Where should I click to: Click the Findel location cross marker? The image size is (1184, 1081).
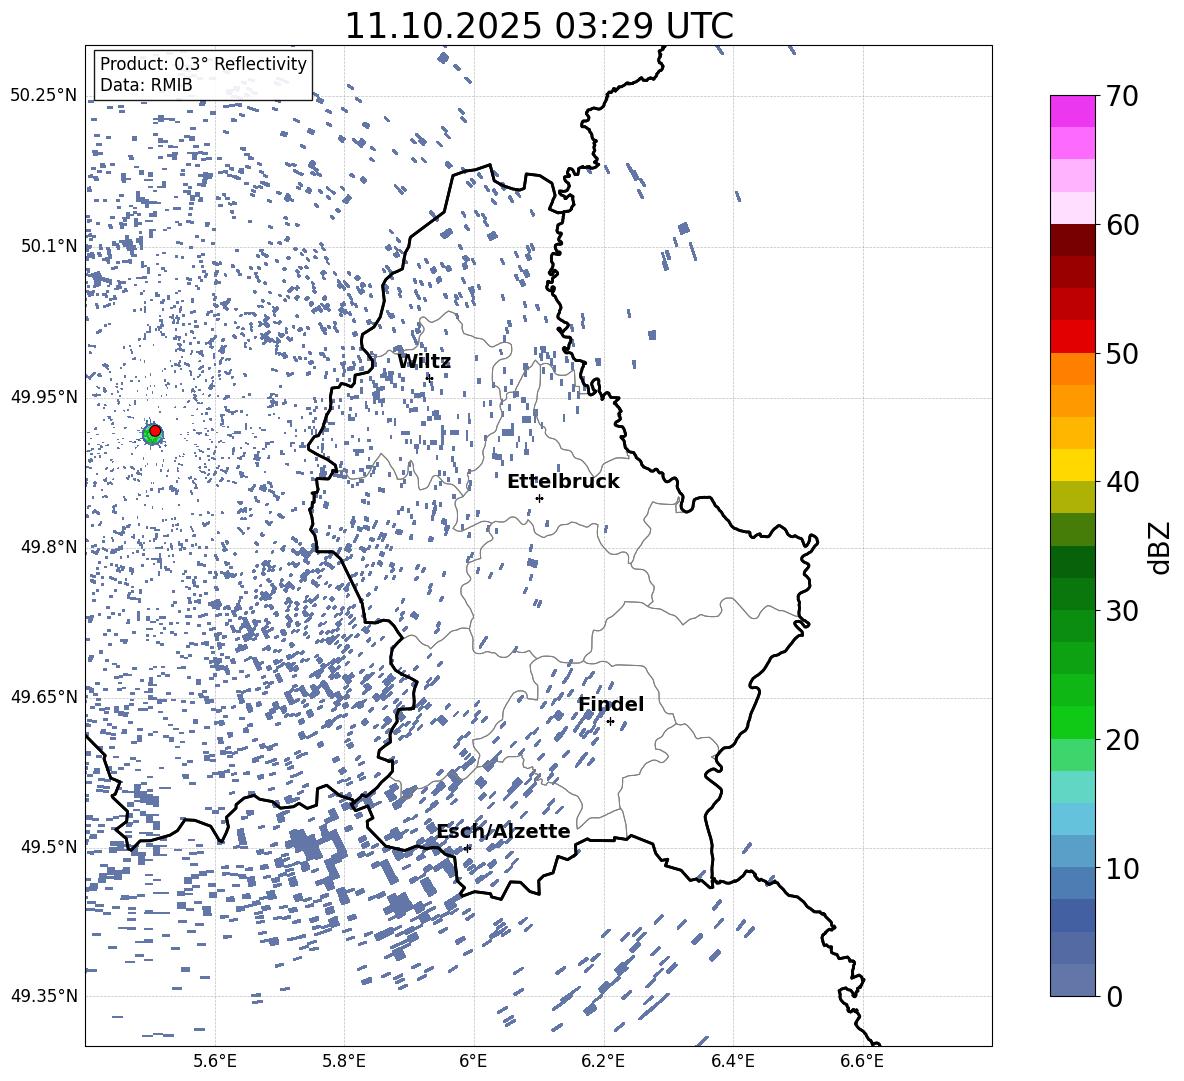click(x=610, y=722)
